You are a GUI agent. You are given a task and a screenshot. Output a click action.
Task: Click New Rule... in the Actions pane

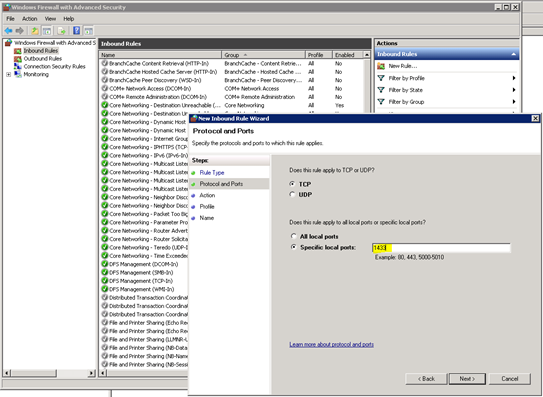[x=403, y=66]
